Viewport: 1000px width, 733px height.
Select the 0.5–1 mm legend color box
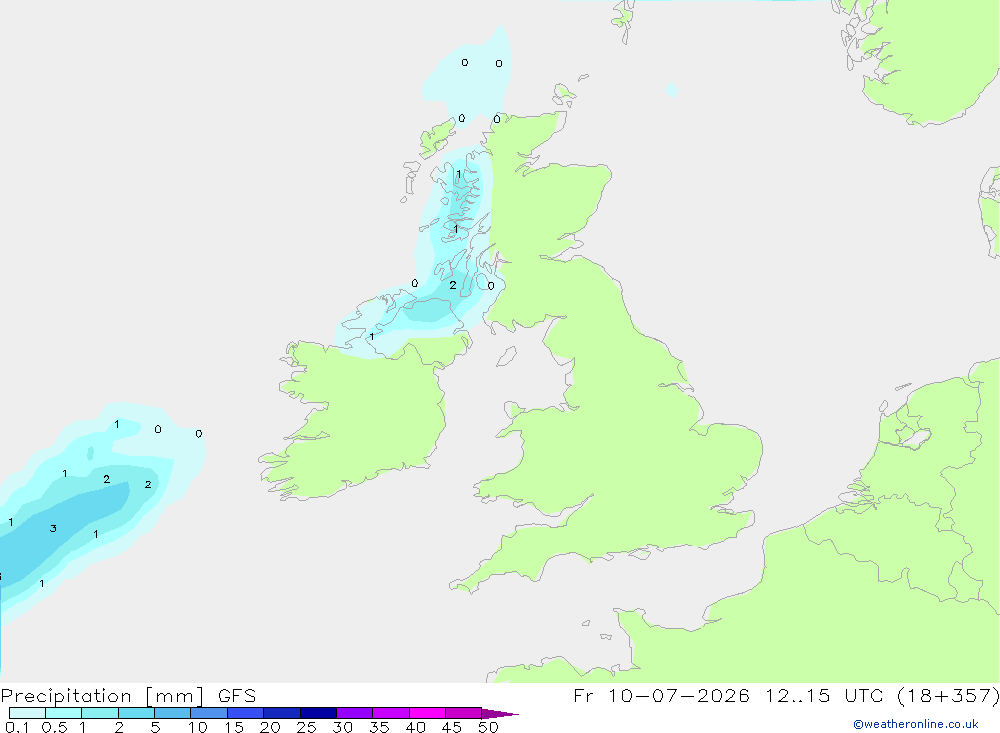click(63, 713)
